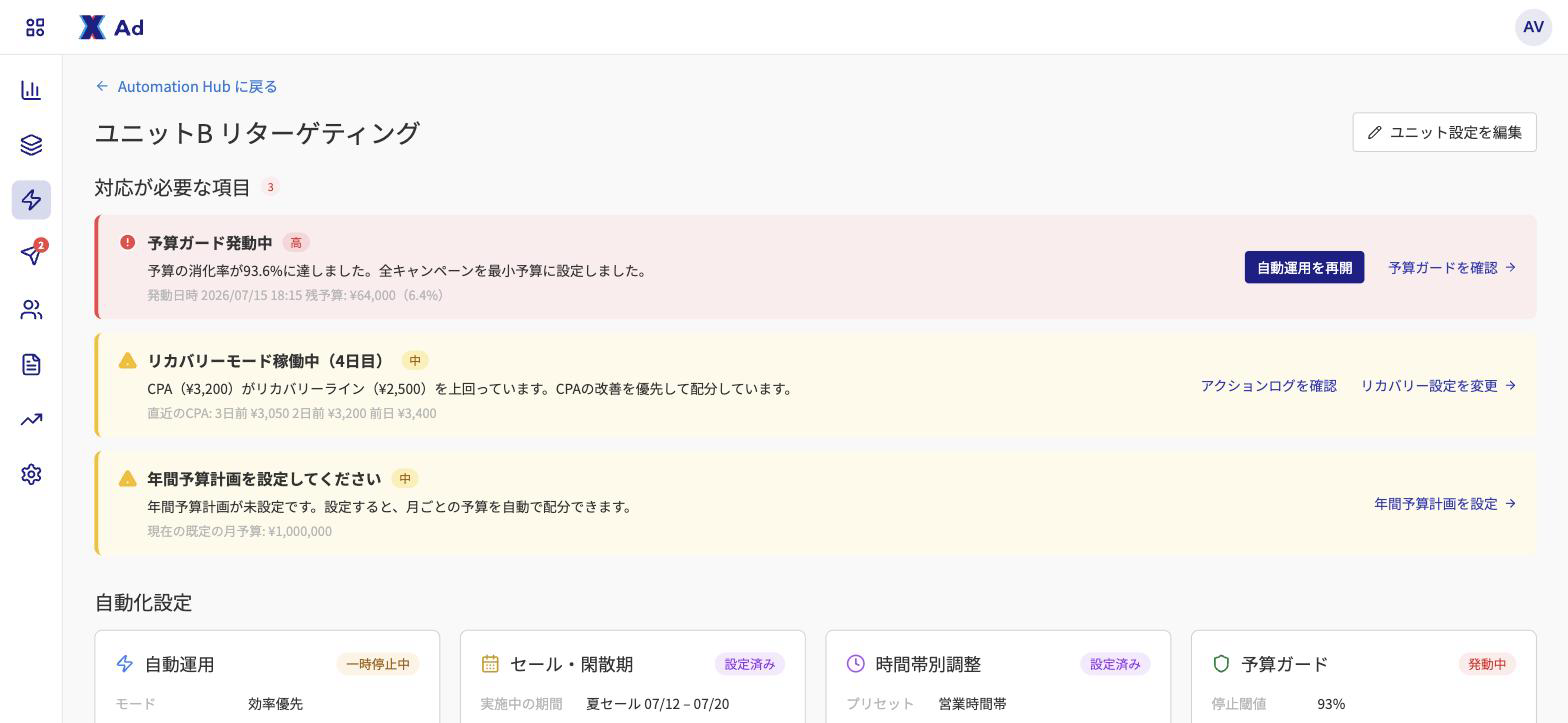Image resolution: width=1568 pixels, height=723 pixels.
Task: Open 年間予算計画を設定 link
Action: click(x=1445, y=503)
